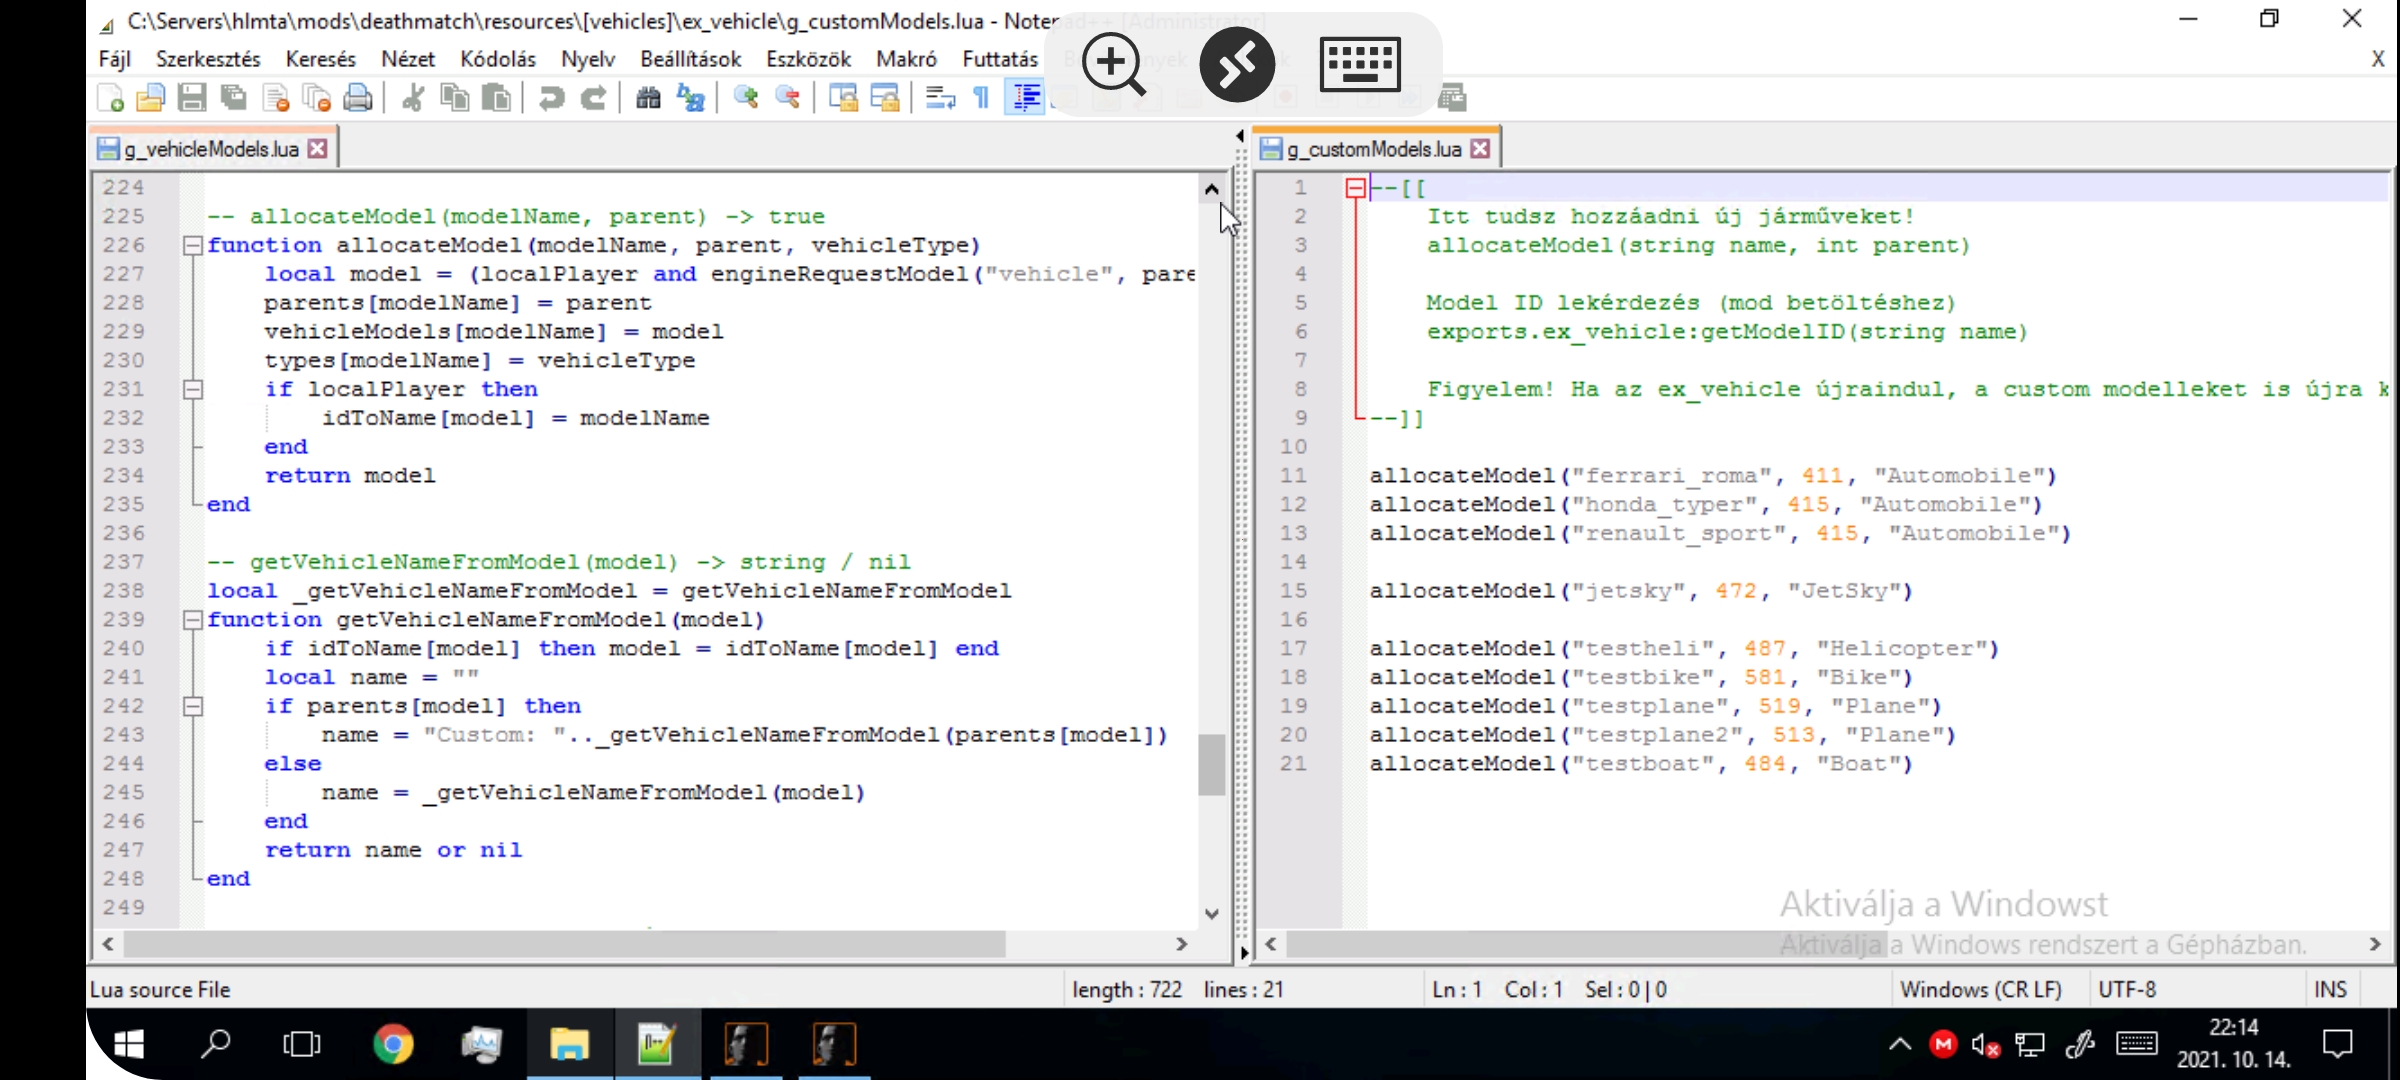Toggle word wrap in toolbar
The height and width of the screenshot is (1080, 2400).
click(940, 98)
